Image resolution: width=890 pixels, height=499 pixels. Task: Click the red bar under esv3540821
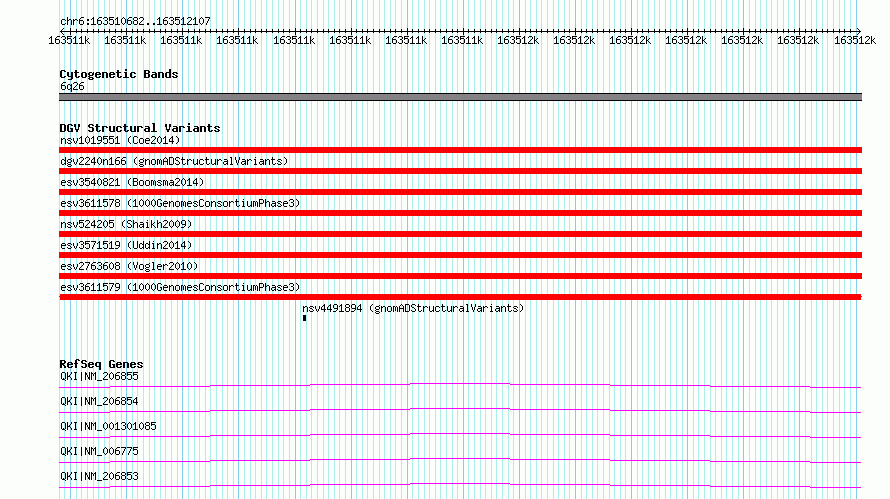(460, 192)
